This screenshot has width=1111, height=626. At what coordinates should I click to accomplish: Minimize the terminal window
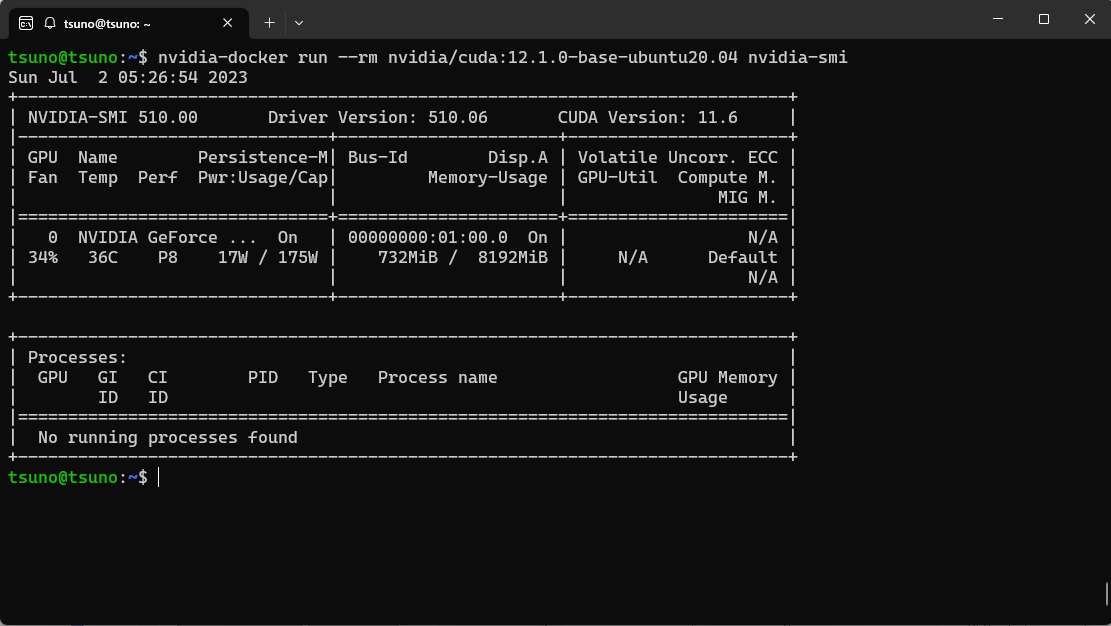(998, 19)
